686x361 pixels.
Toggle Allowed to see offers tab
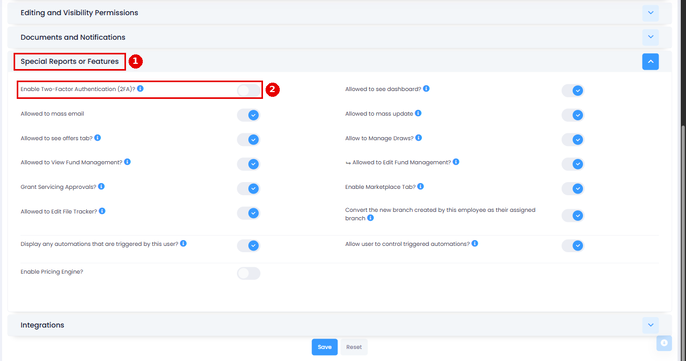point(248,140)
